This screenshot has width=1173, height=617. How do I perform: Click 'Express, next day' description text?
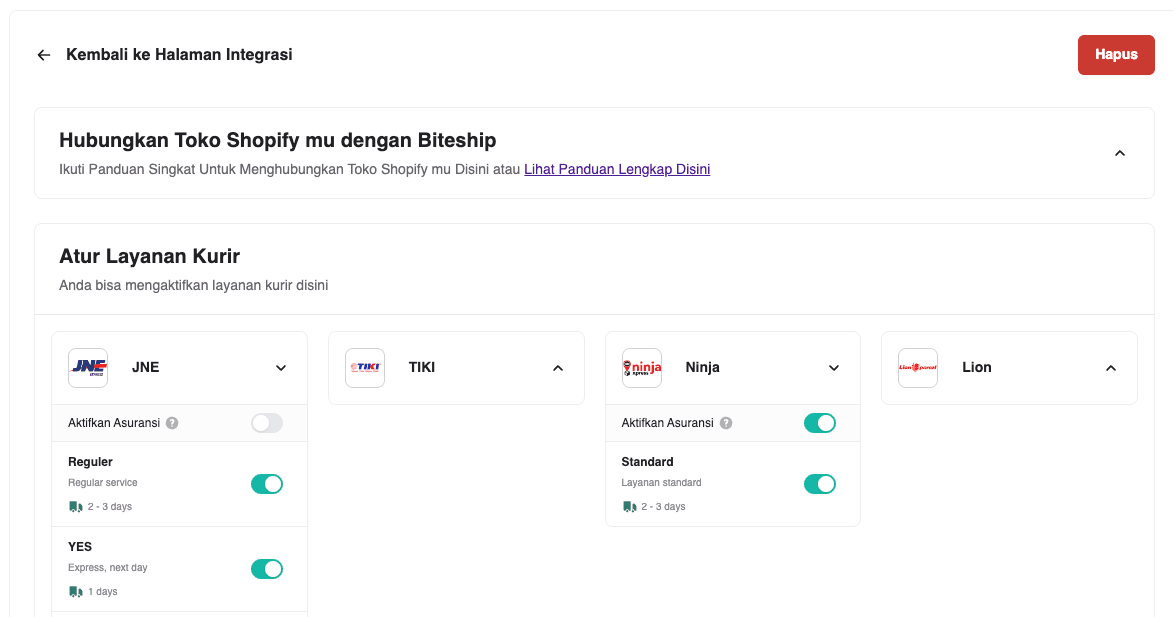click(x=108, y=568)
